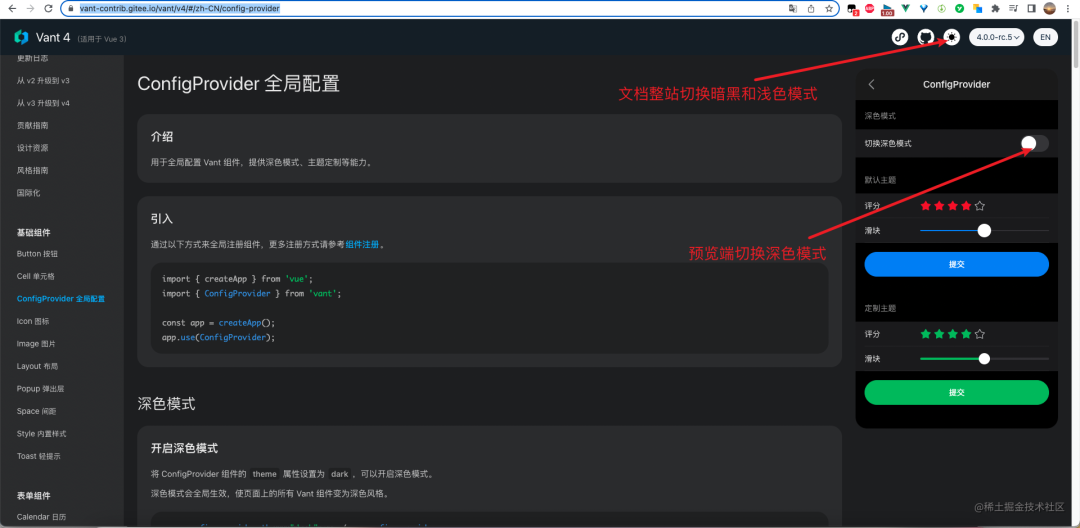
Task: Click the 引入 section heading
Action: (x=162, y=218)
